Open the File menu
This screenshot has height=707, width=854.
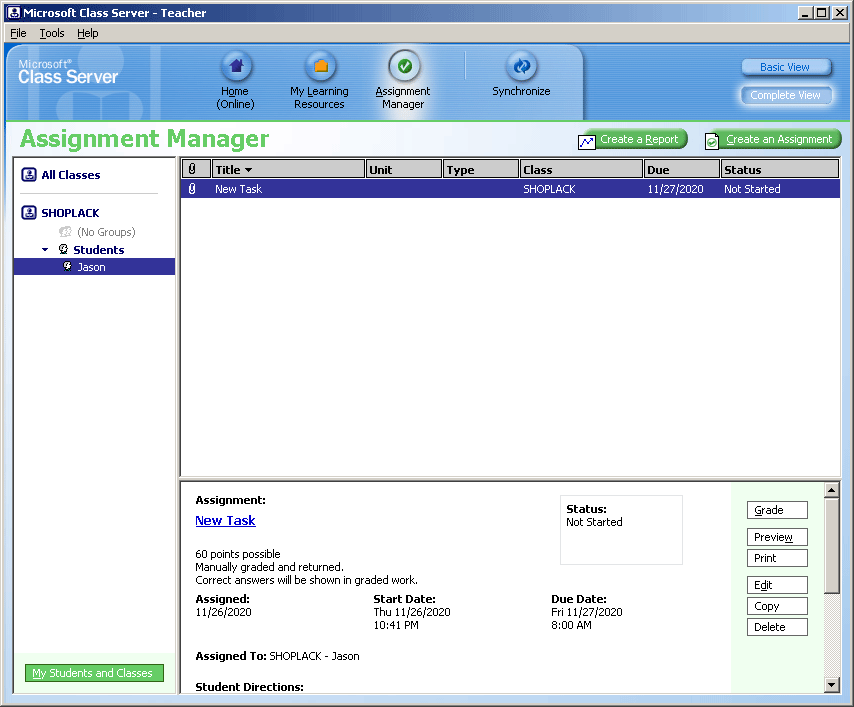[x=18, y=33]
